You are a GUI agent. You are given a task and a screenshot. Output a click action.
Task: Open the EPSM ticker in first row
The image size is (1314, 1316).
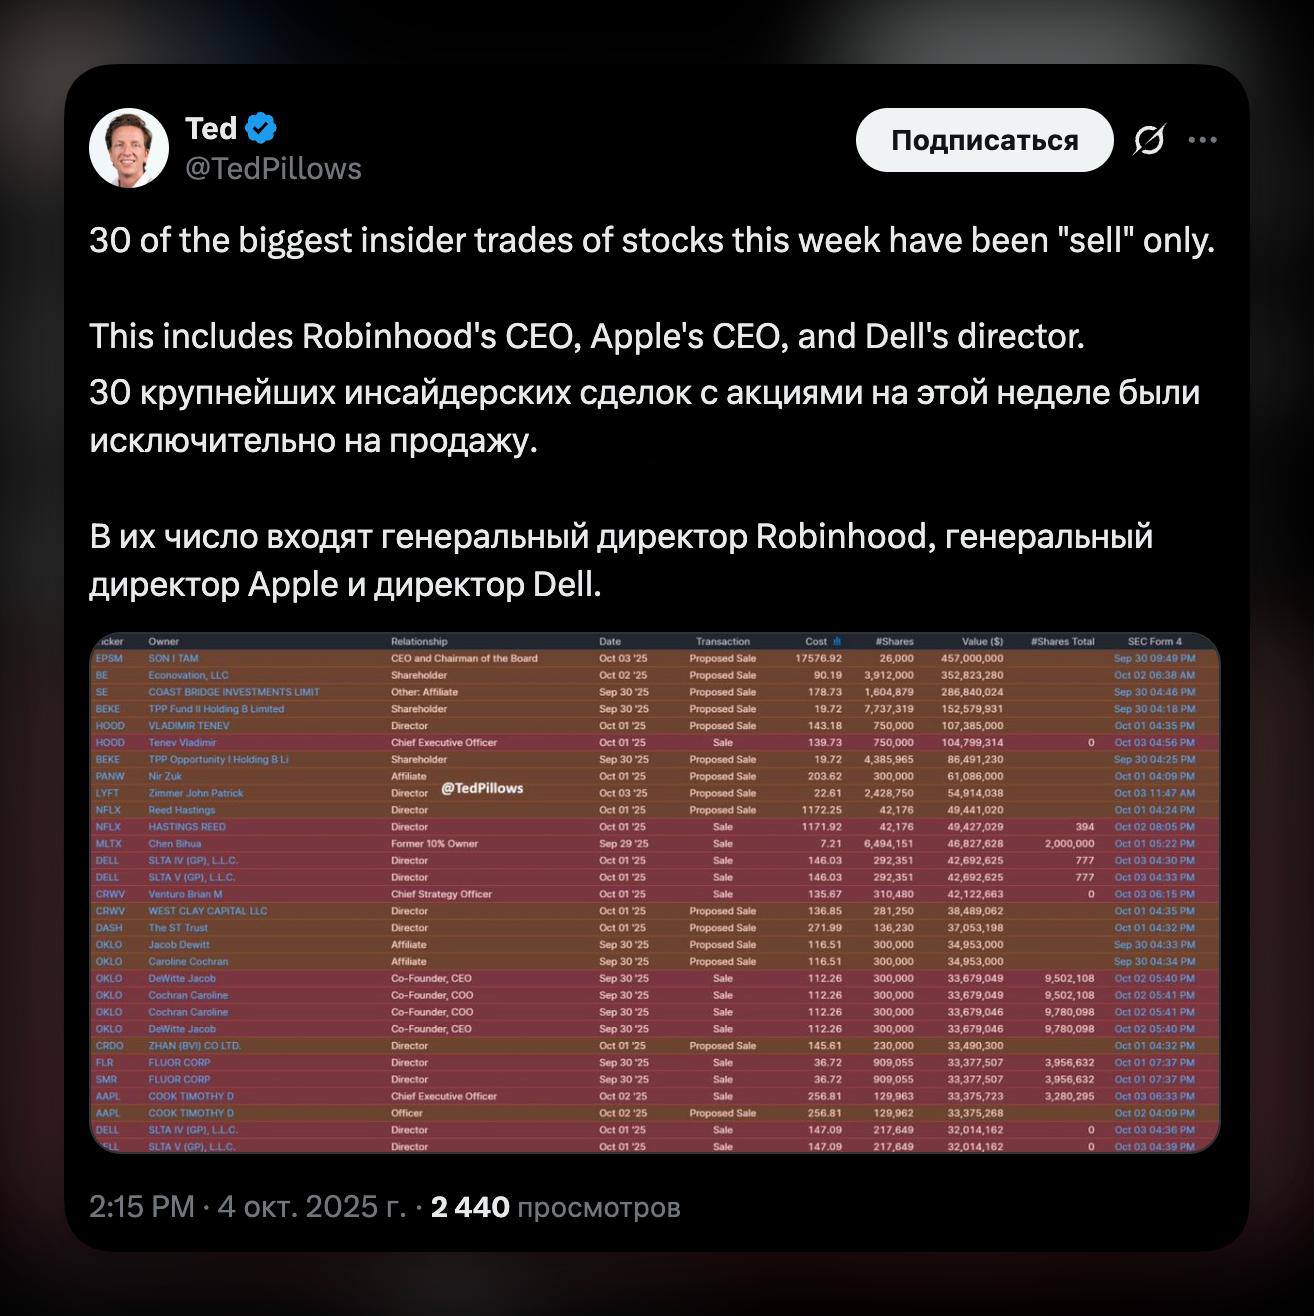108,658
